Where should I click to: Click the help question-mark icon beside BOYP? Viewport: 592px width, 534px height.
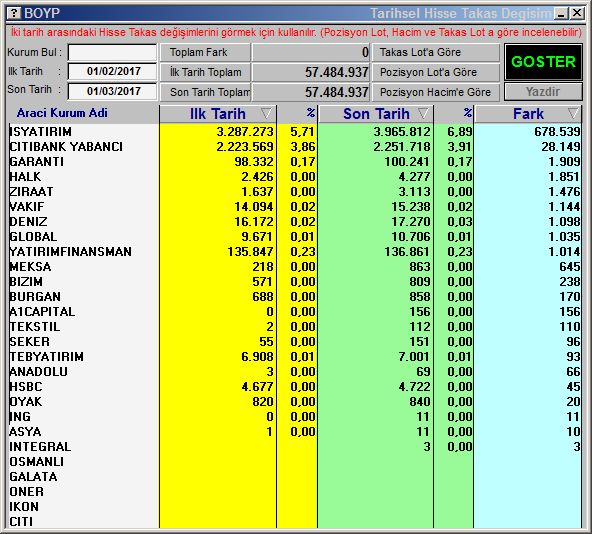click(14, 14)
